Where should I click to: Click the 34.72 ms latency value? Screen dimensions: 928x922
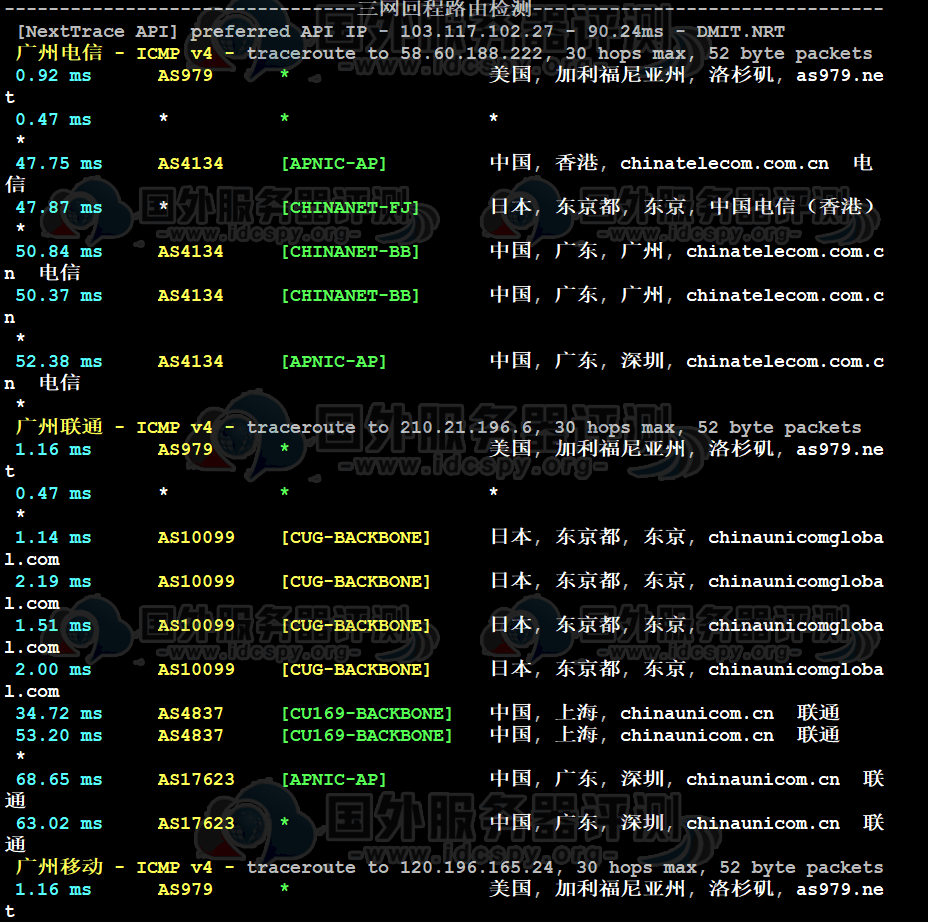point(59,713)
